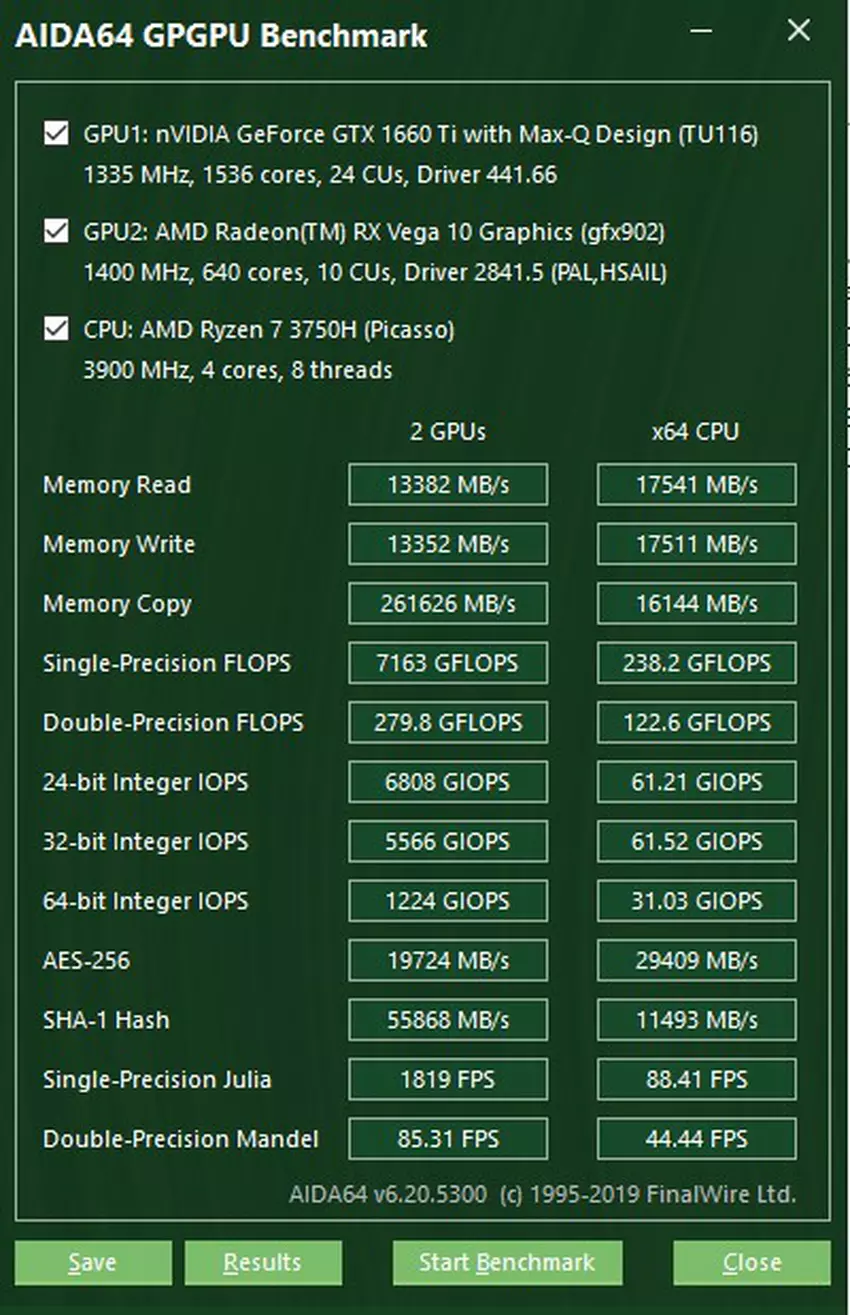Uncheck the GPU1 GeForce GTX 1660 Ti checkbox

tap(56, 134)
